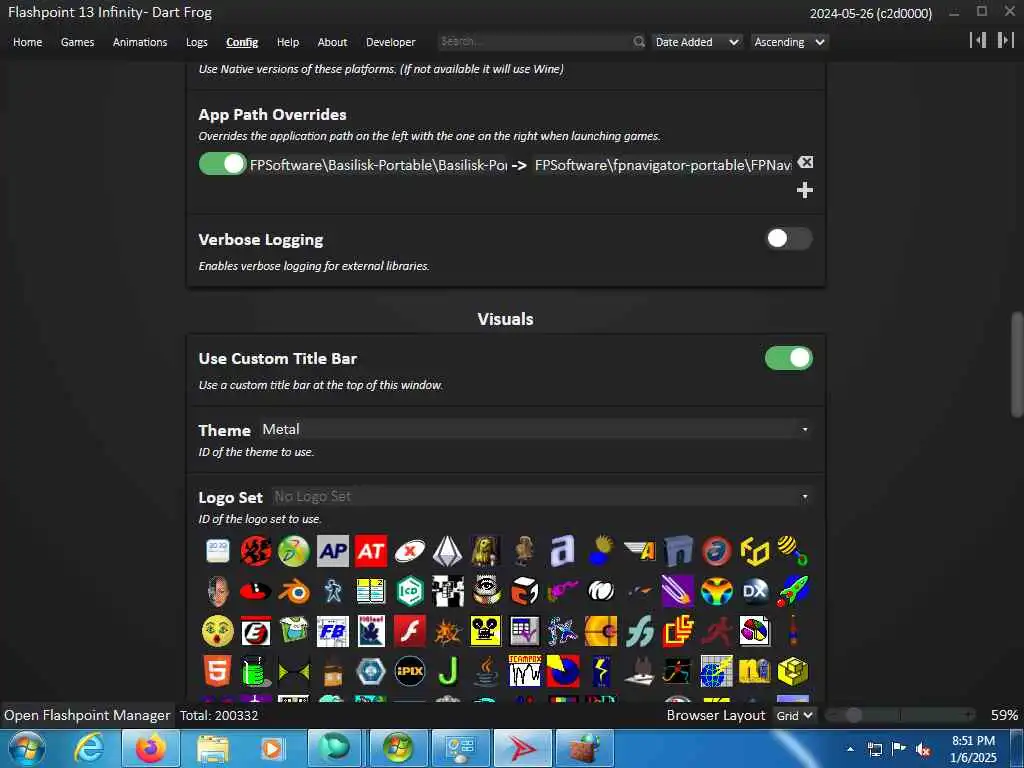
Task: Add a new app path override
Action: pyautogui.click(x=805, y=190)
